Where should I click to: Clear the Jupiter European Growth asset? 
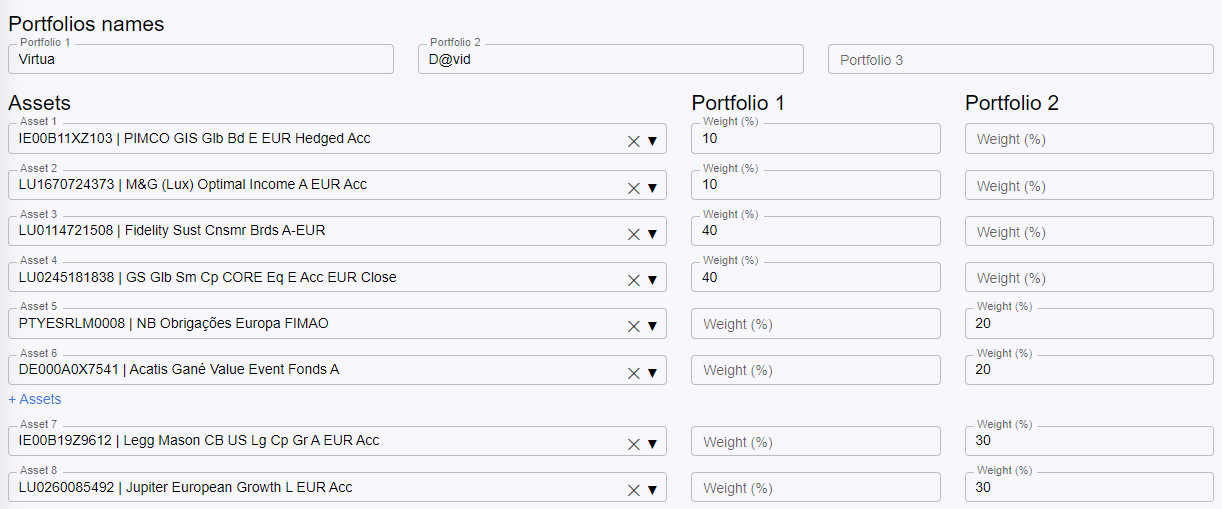633,489
